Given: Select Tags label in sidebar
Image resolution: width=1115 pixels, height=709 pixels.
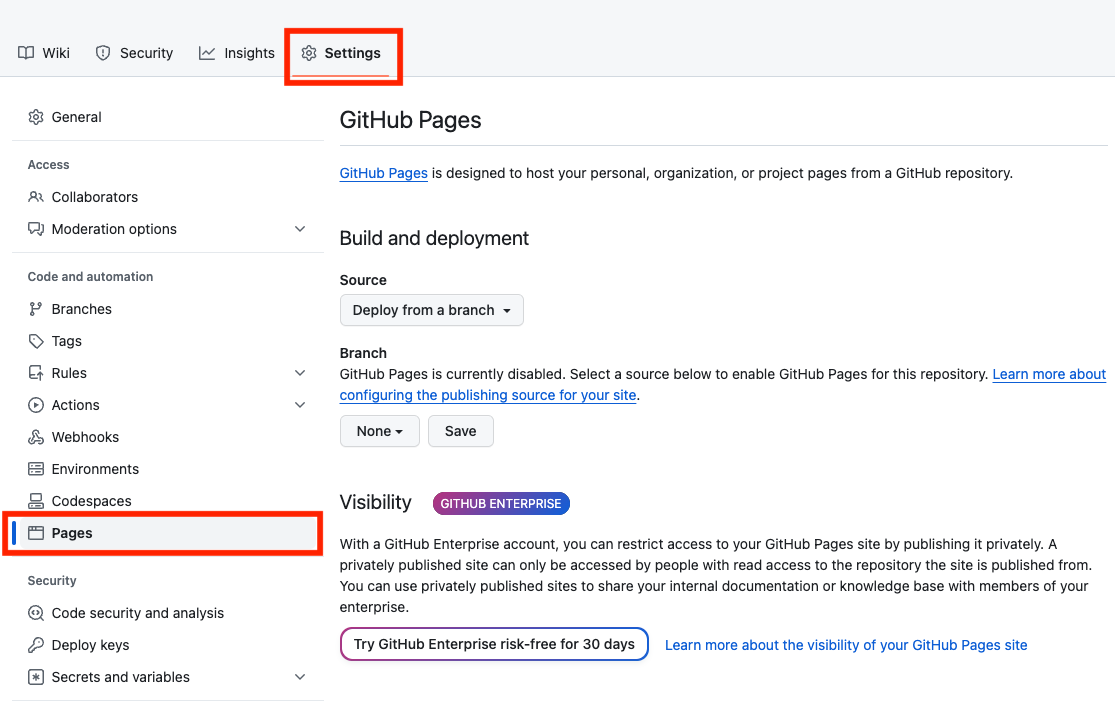Looking at the screenshot, I should point(67,341).
